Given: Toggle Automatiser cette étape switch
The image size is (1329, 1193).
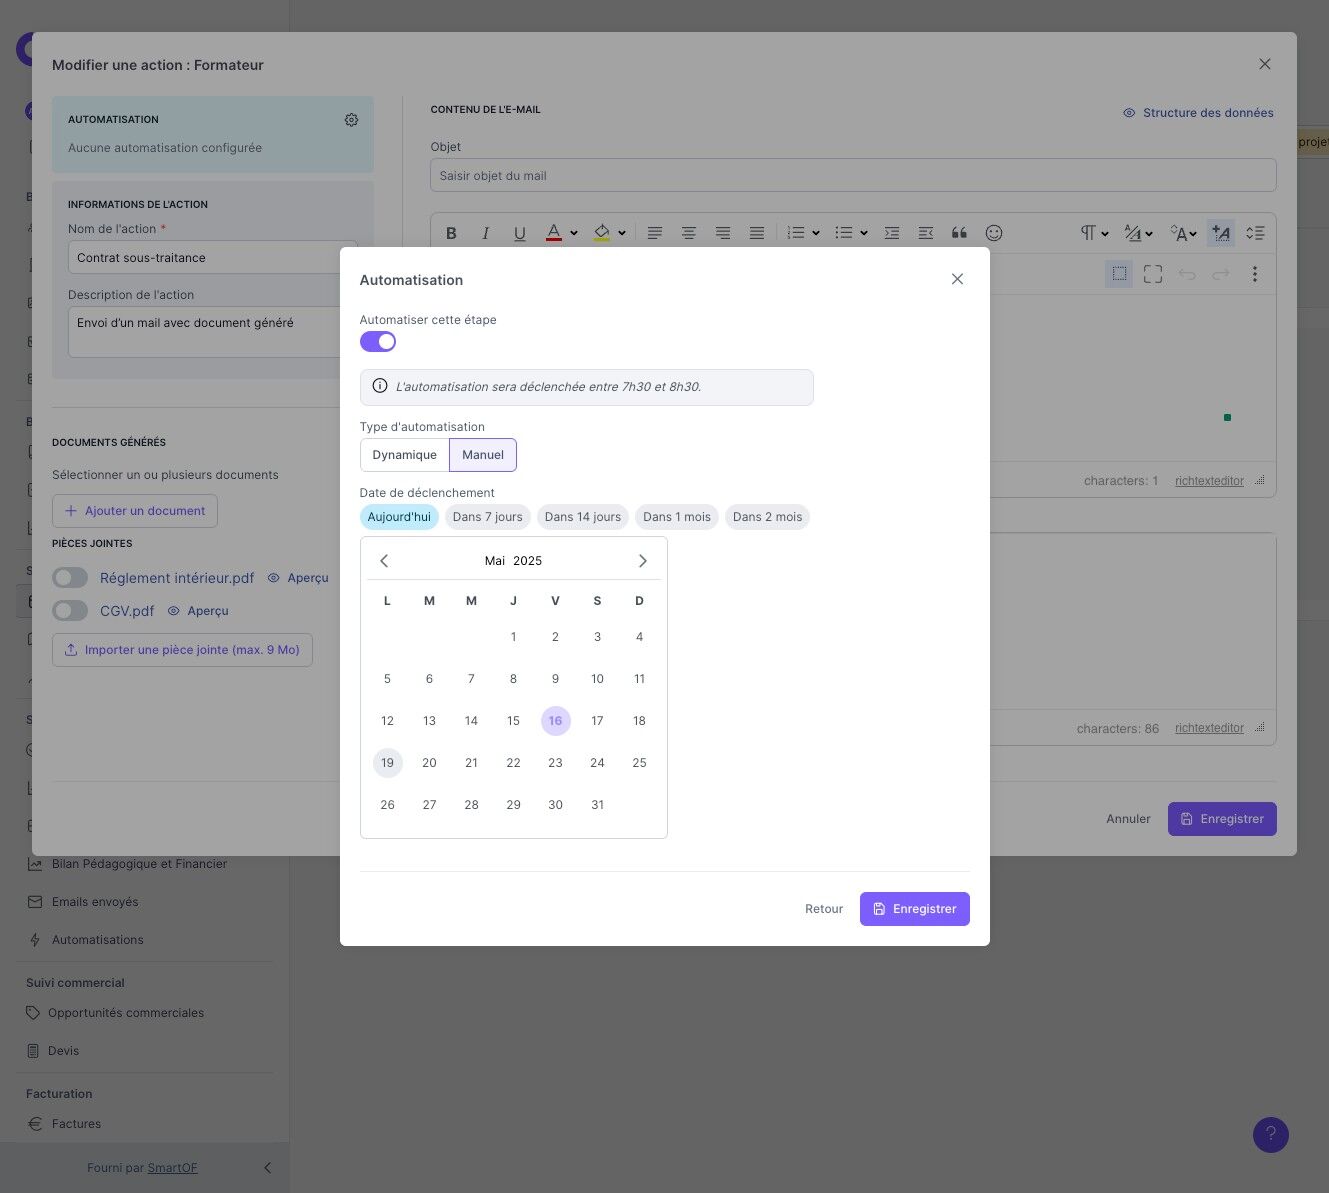Looking at the screenshot, I should pos(378,342).
